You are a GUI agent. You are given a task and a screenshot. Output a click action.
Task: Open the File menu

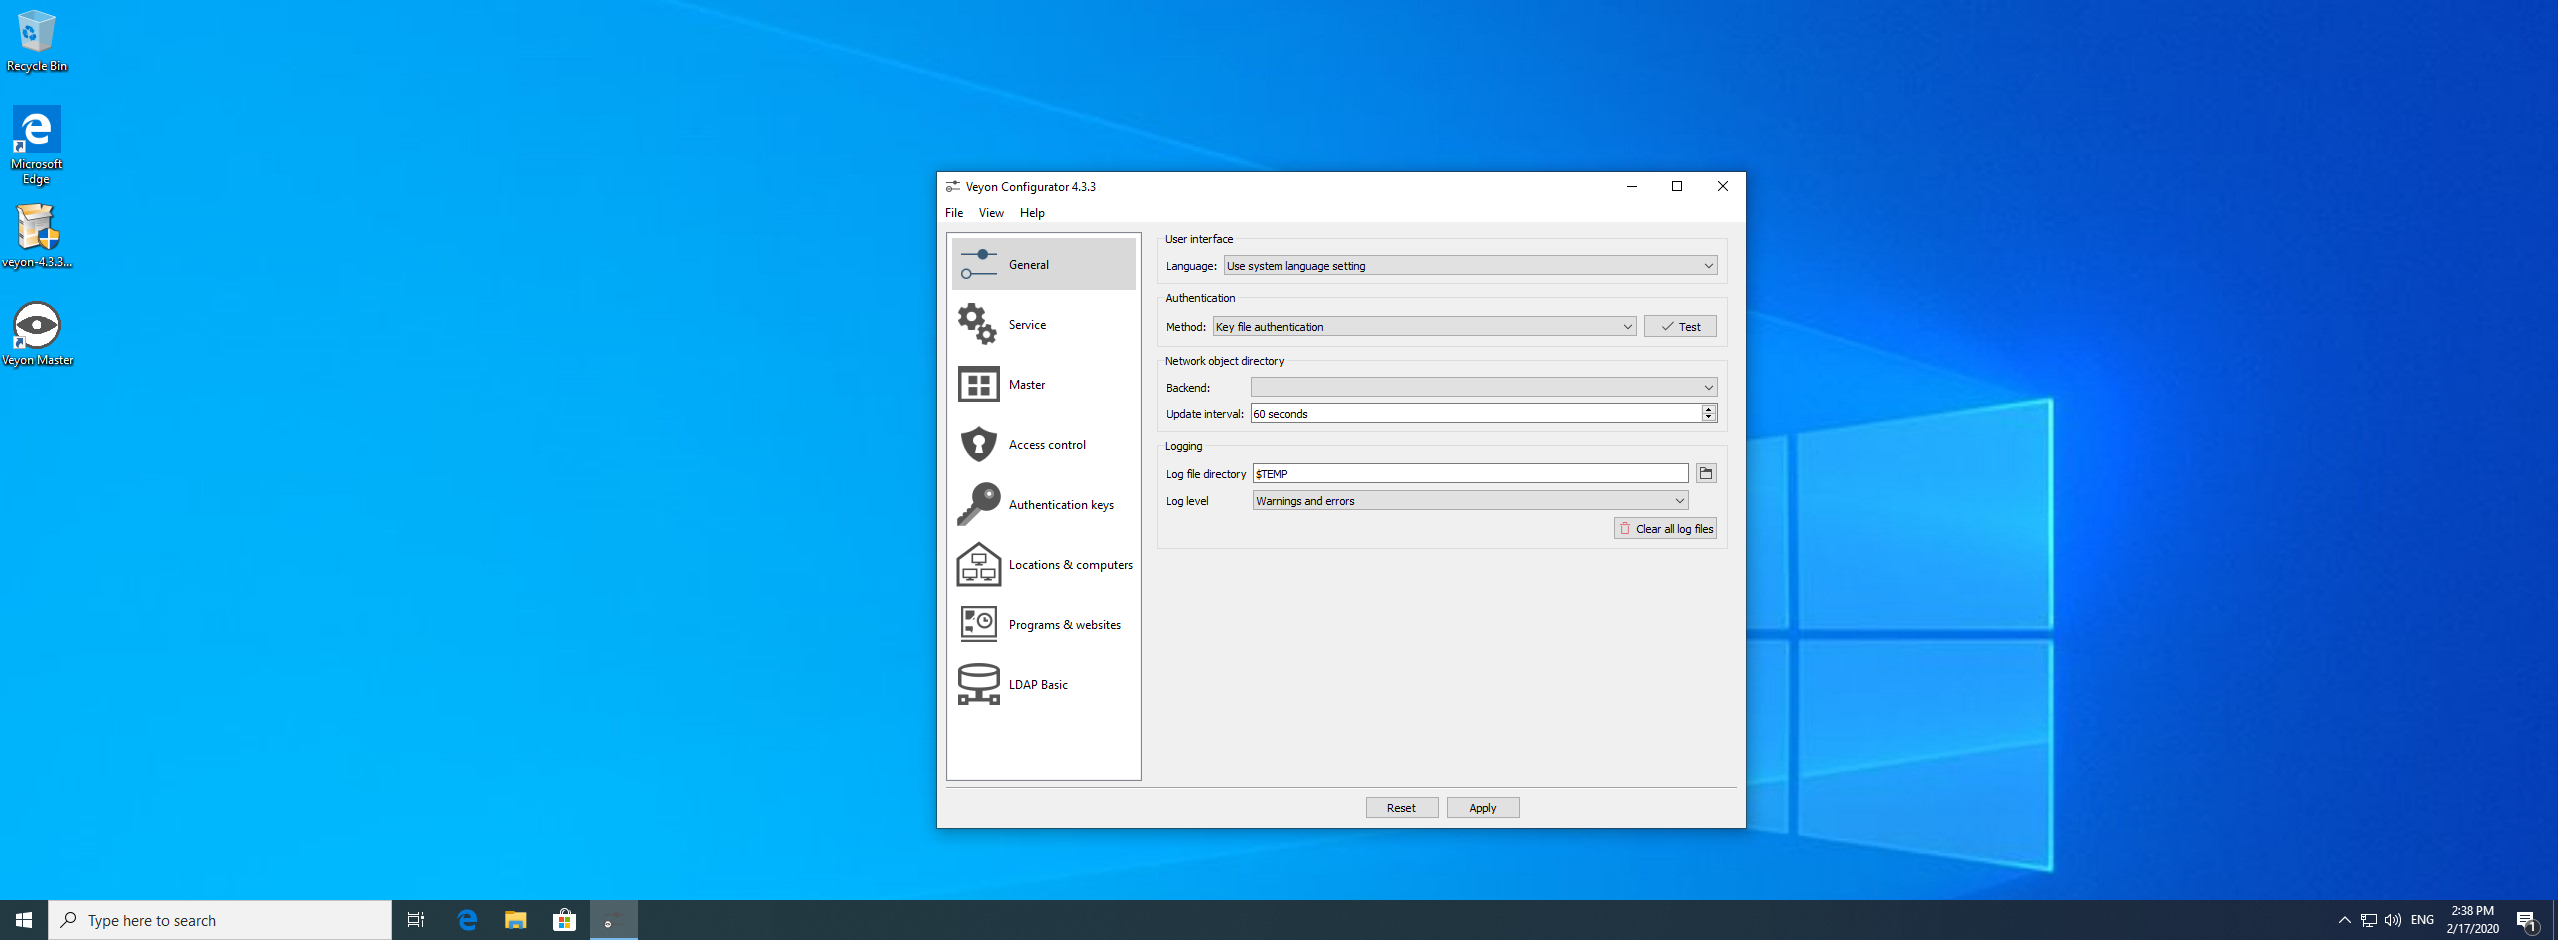tap(954, 212)
